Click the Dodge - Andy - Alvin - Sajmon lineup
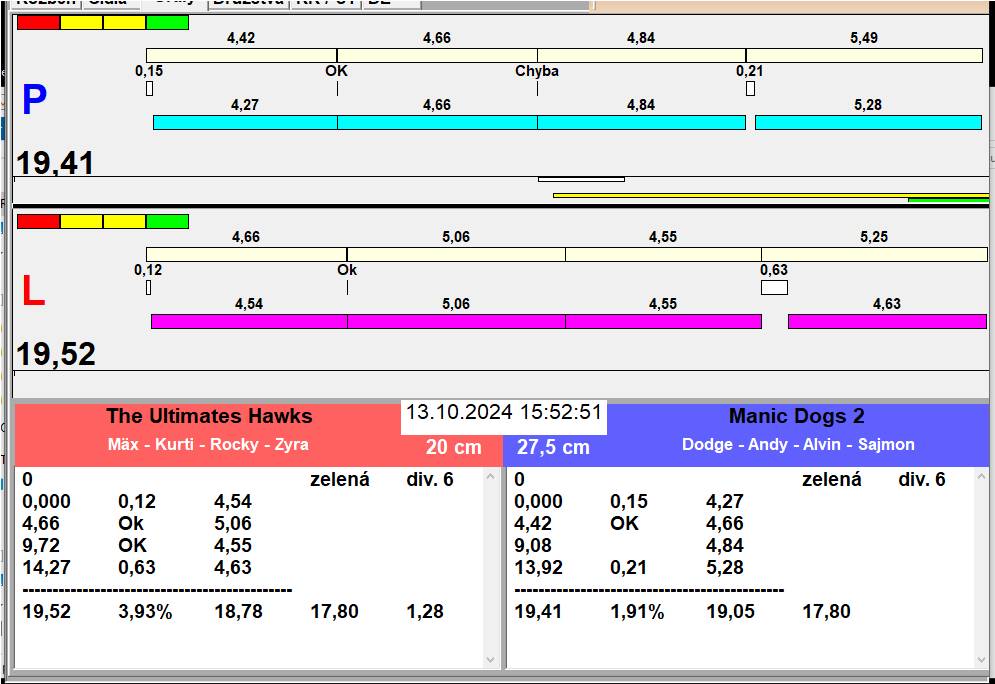The image size is (995, 684). pyautogui.click(x=798, y=444)
